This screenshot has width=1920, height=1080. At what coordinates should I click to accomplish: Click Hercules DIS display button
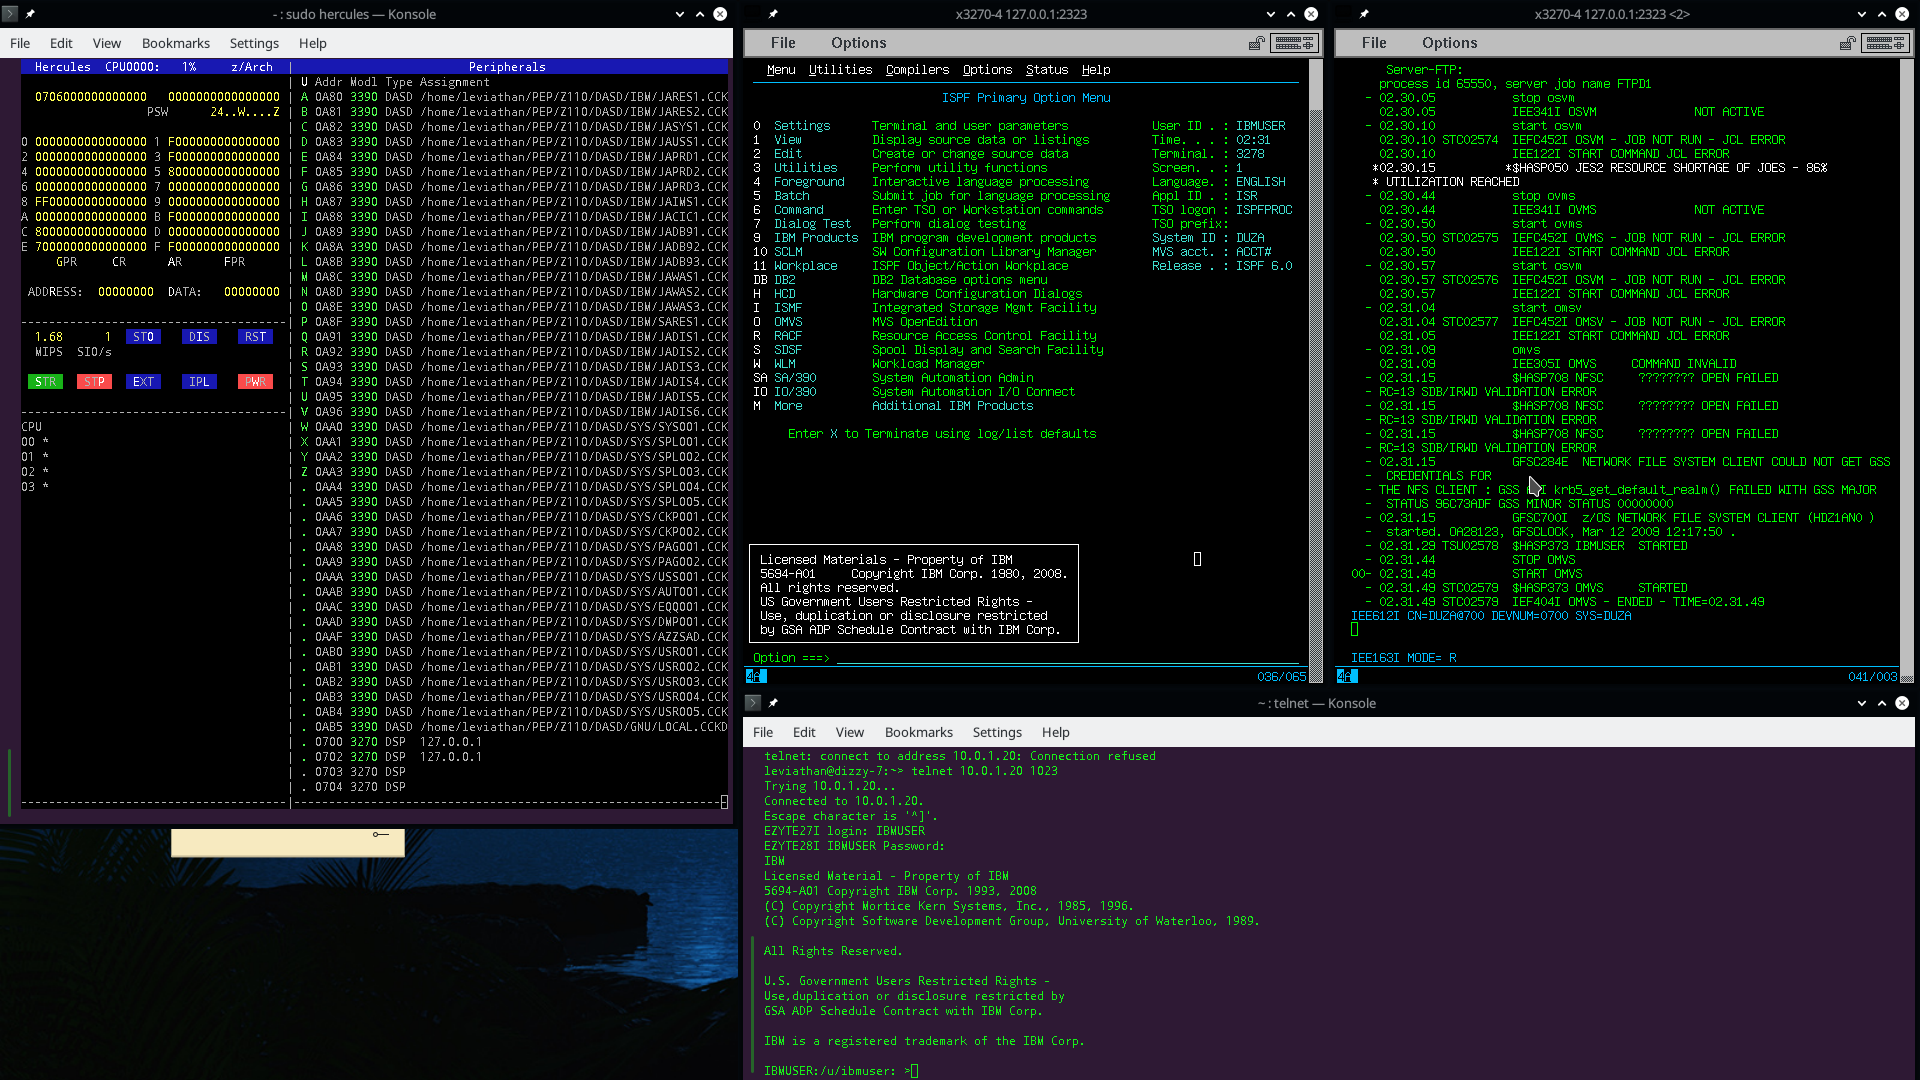click(x=199, y=337)
